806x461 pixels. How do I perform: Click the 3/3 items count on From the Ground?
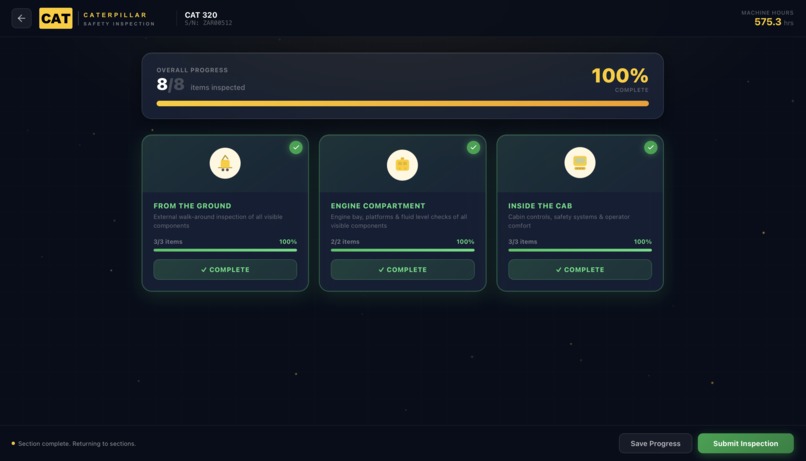click(x=168, y=242)
